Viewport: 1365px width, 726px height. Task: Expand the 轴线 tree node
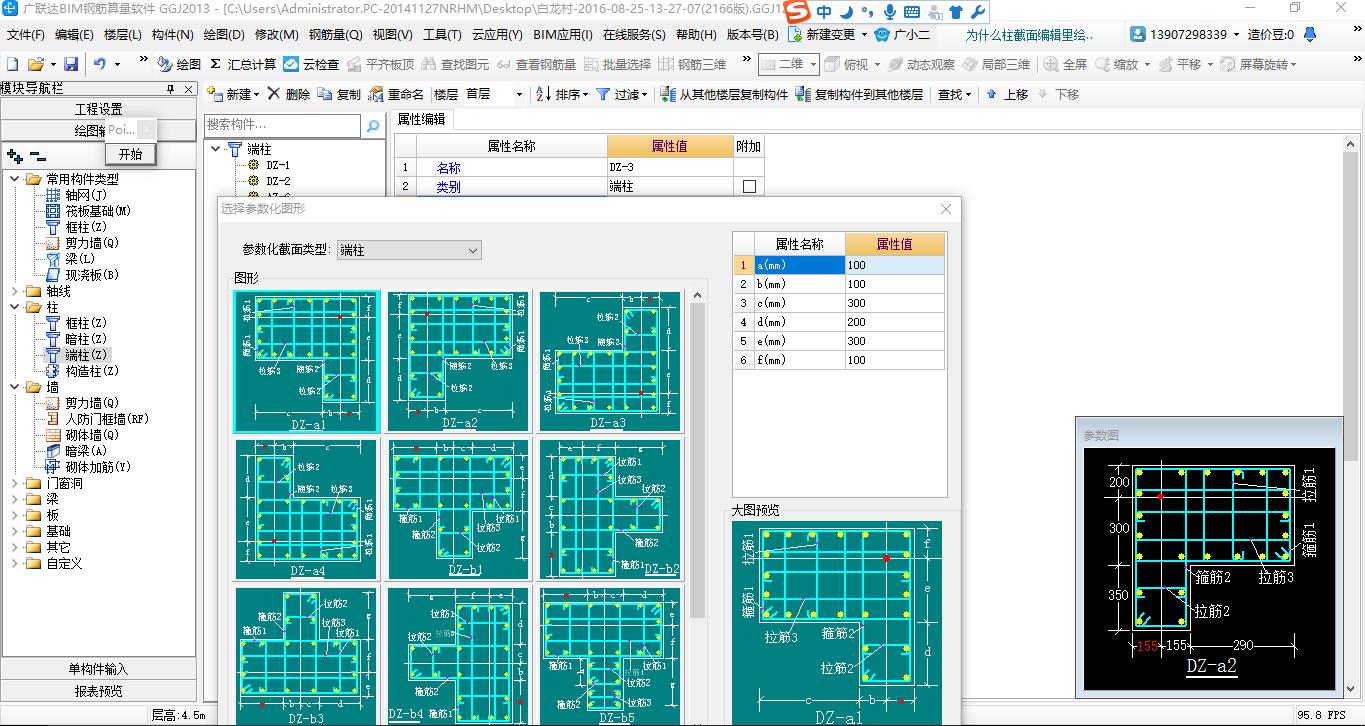pos(15,291)
